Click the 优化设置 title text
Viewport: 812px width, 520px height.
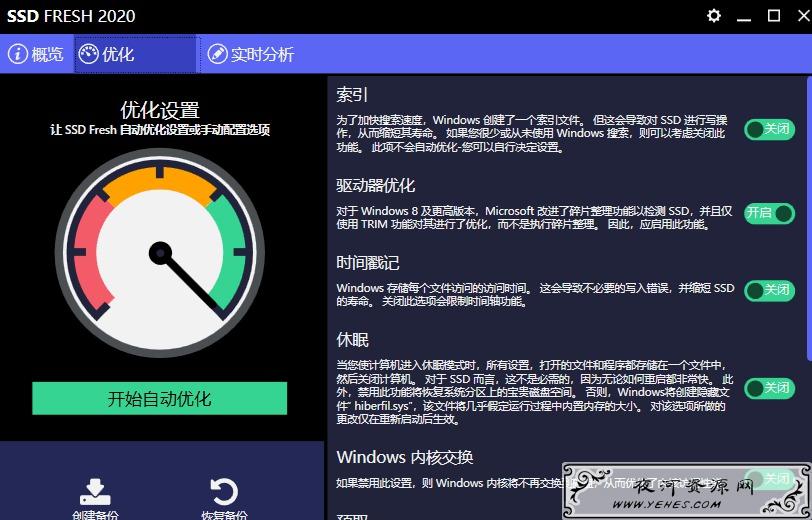[160, 110]
